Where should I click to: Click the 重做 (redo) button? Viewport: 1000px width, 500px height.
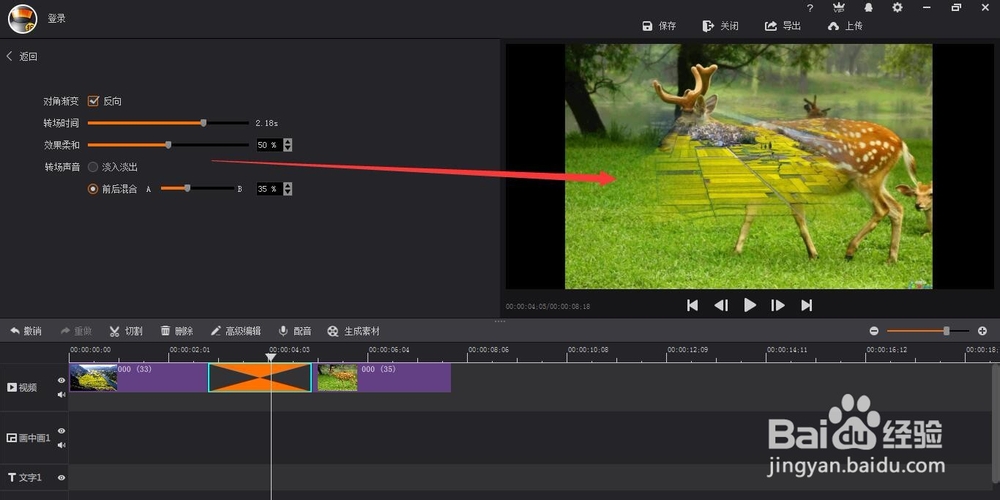[77, 331]
